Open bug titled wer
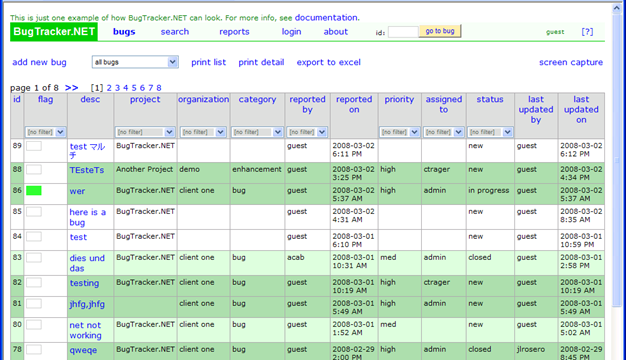The width and height of the screenshot is (626, 360). 77,191
